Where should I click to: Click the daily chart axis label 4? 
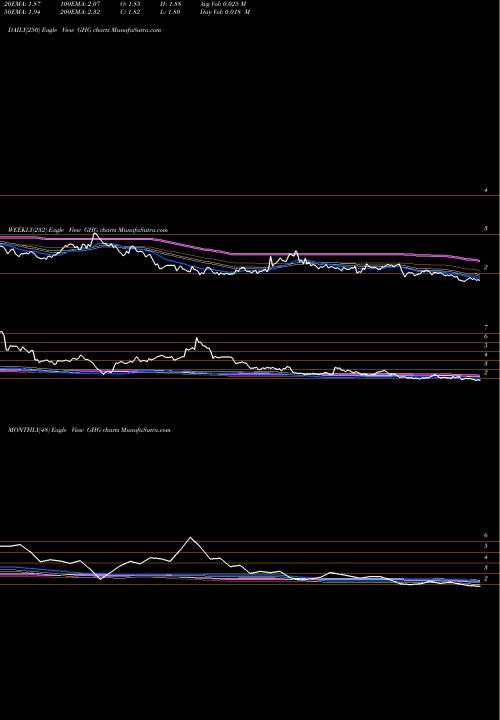coord(486,190)
